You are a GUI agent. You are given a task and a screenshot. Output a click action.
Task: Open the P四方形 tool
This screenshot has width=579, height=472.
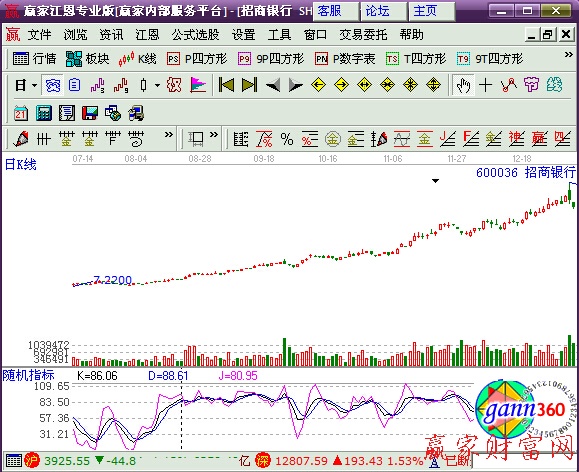coord(196,59)
